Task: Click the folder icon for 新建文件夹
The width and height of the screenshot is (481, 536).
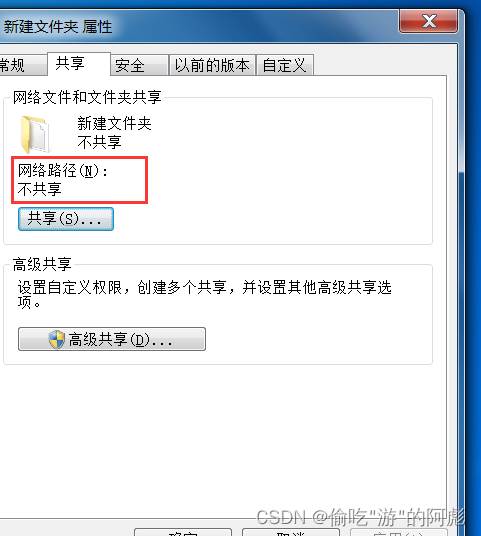Action: click(x=35, y=134)
